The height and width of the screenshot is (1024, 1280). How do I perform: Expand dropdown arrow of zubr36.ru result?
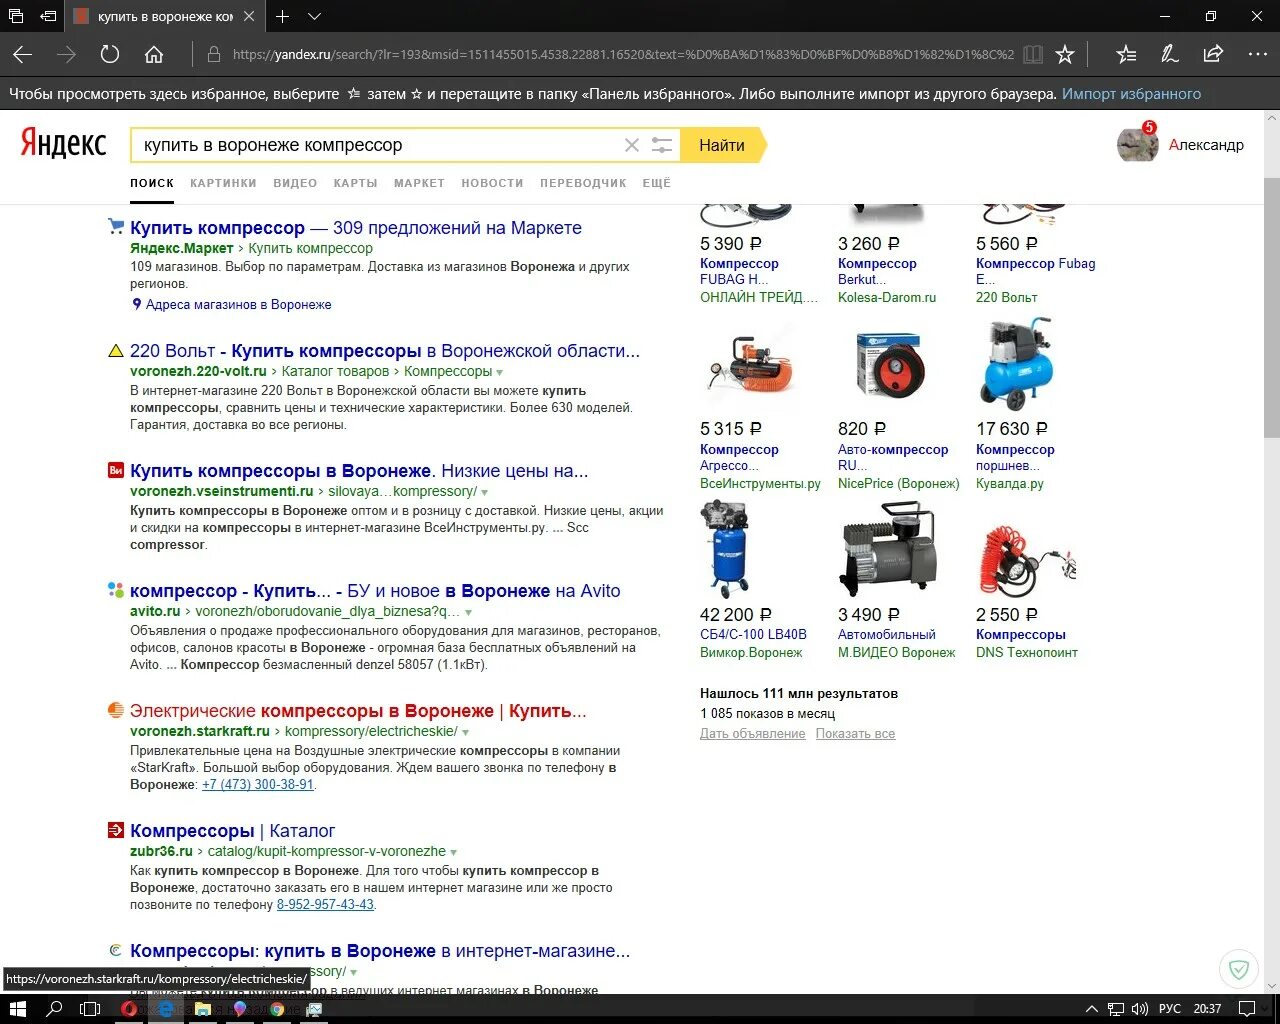pyautogui.click(x=453, y=852)
